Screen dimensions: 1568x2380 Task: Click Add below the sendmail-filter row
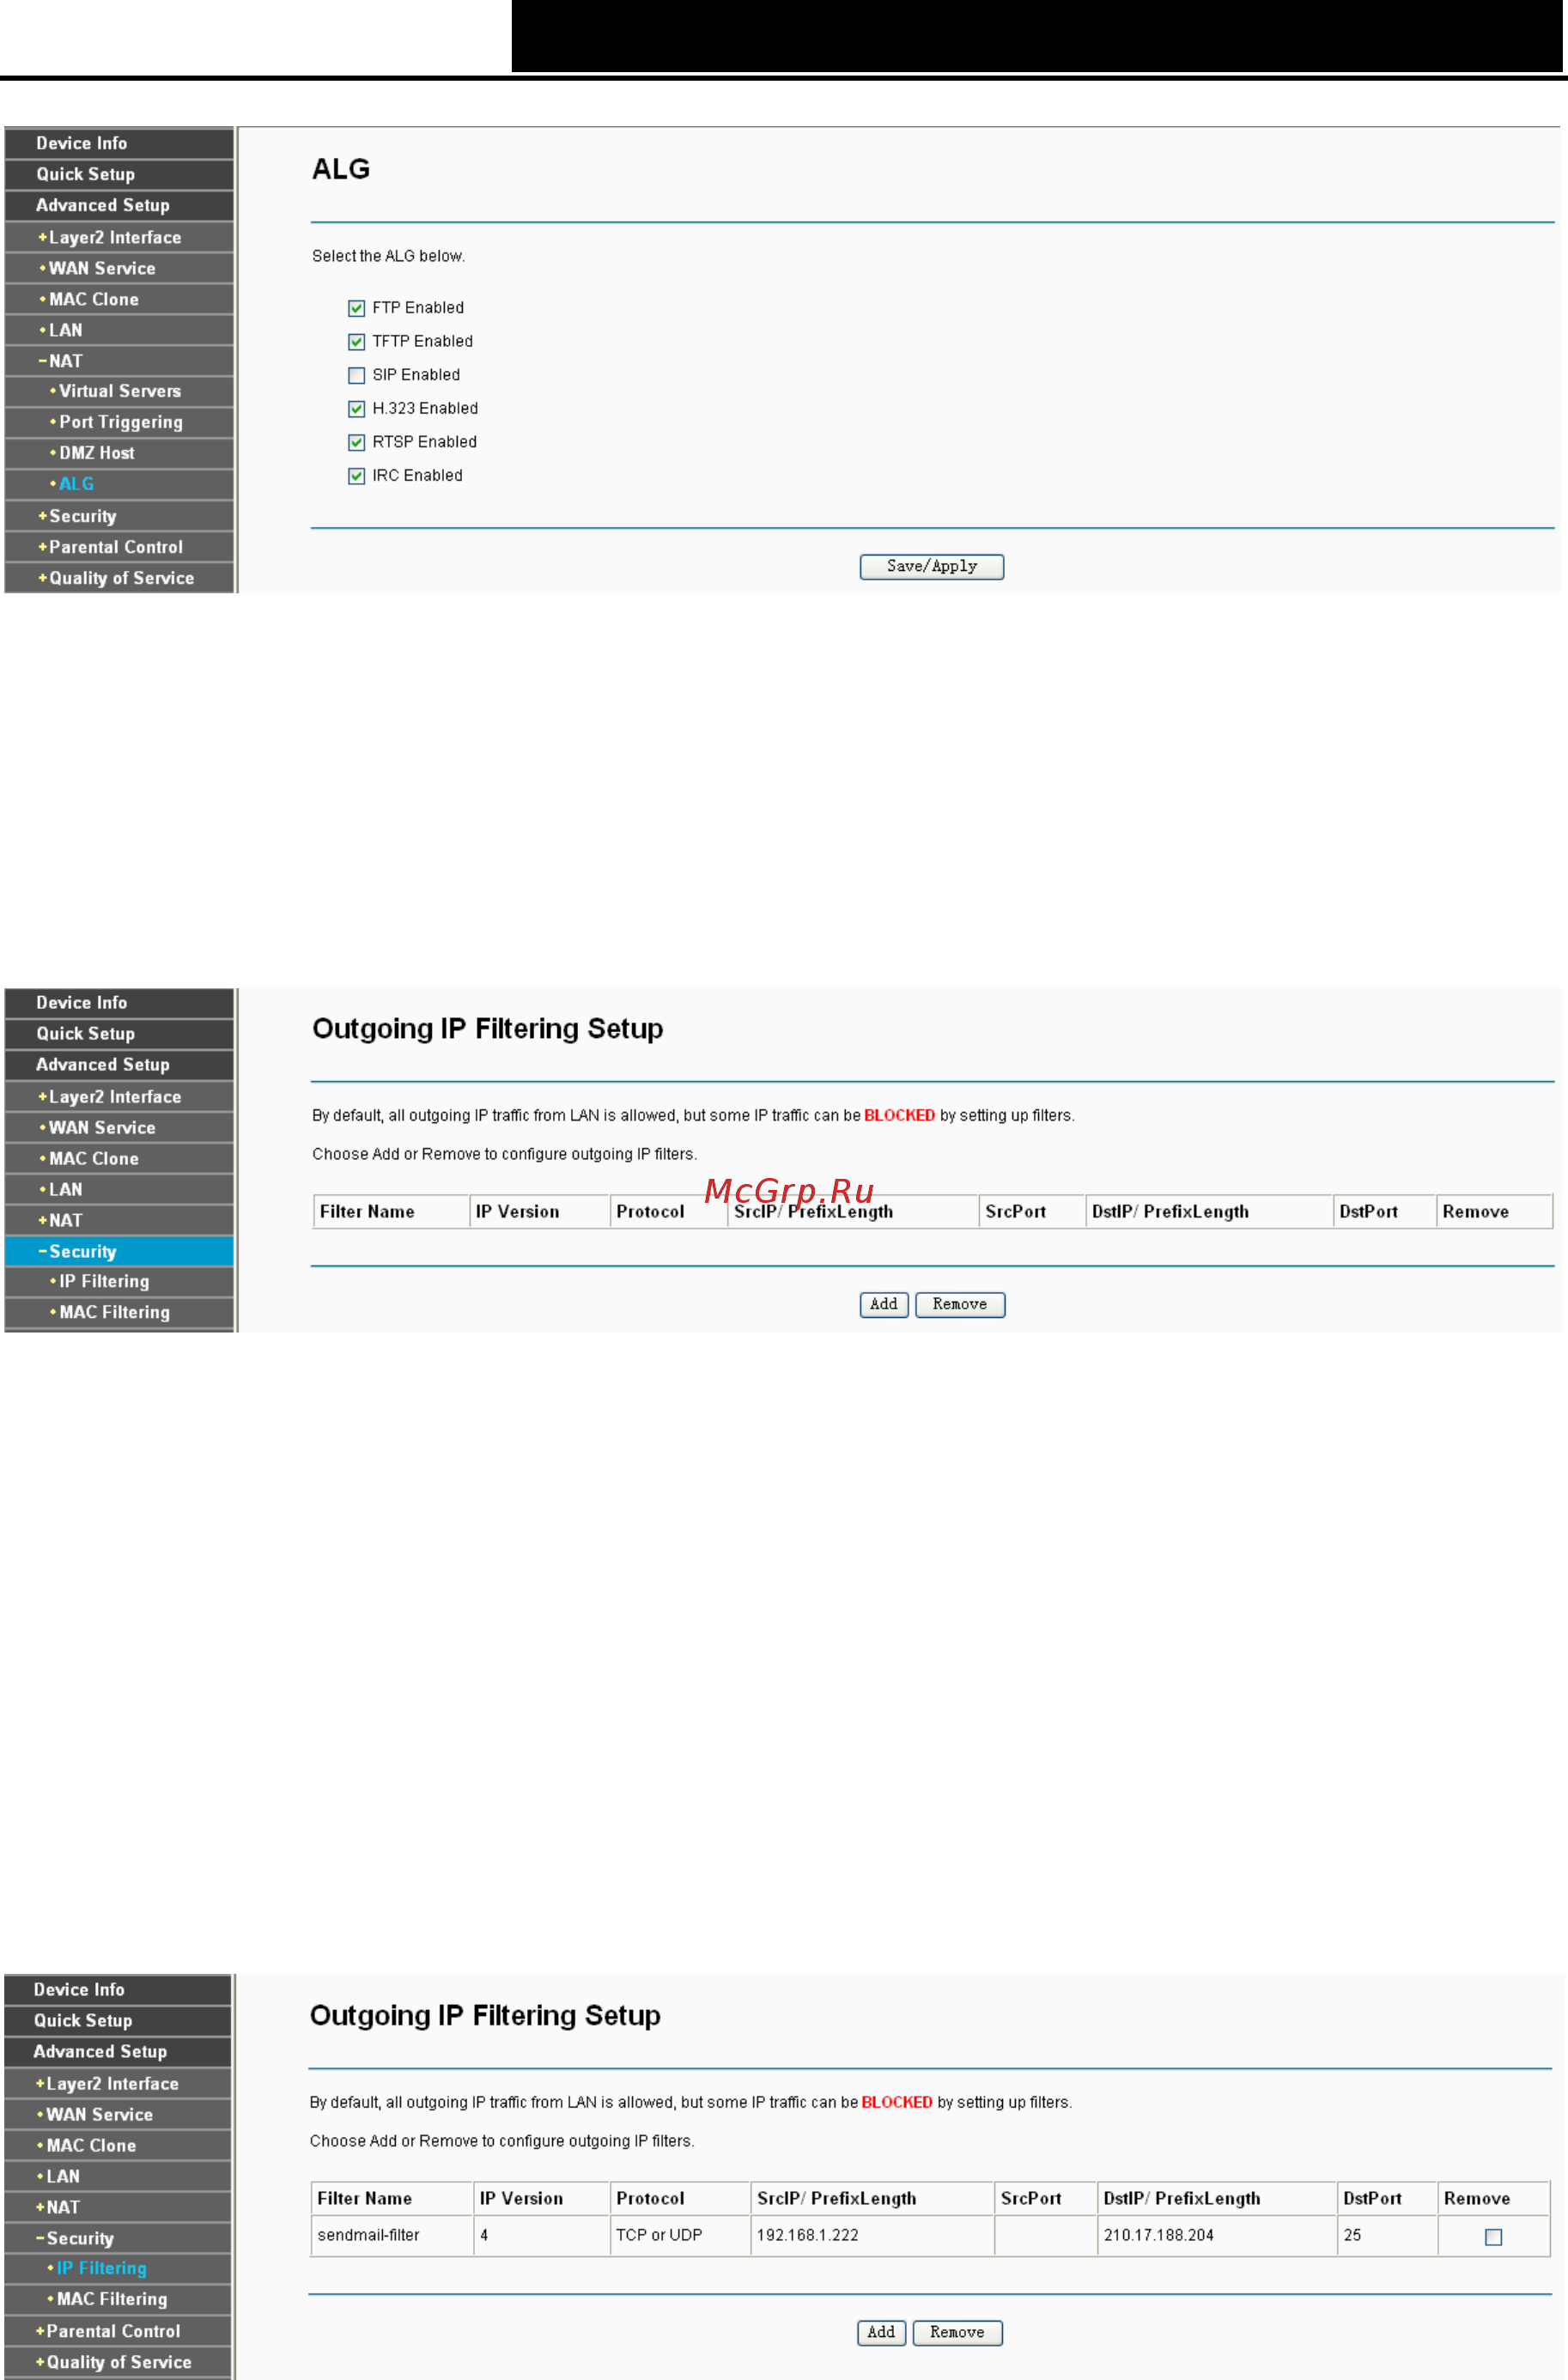point(881,2332)
